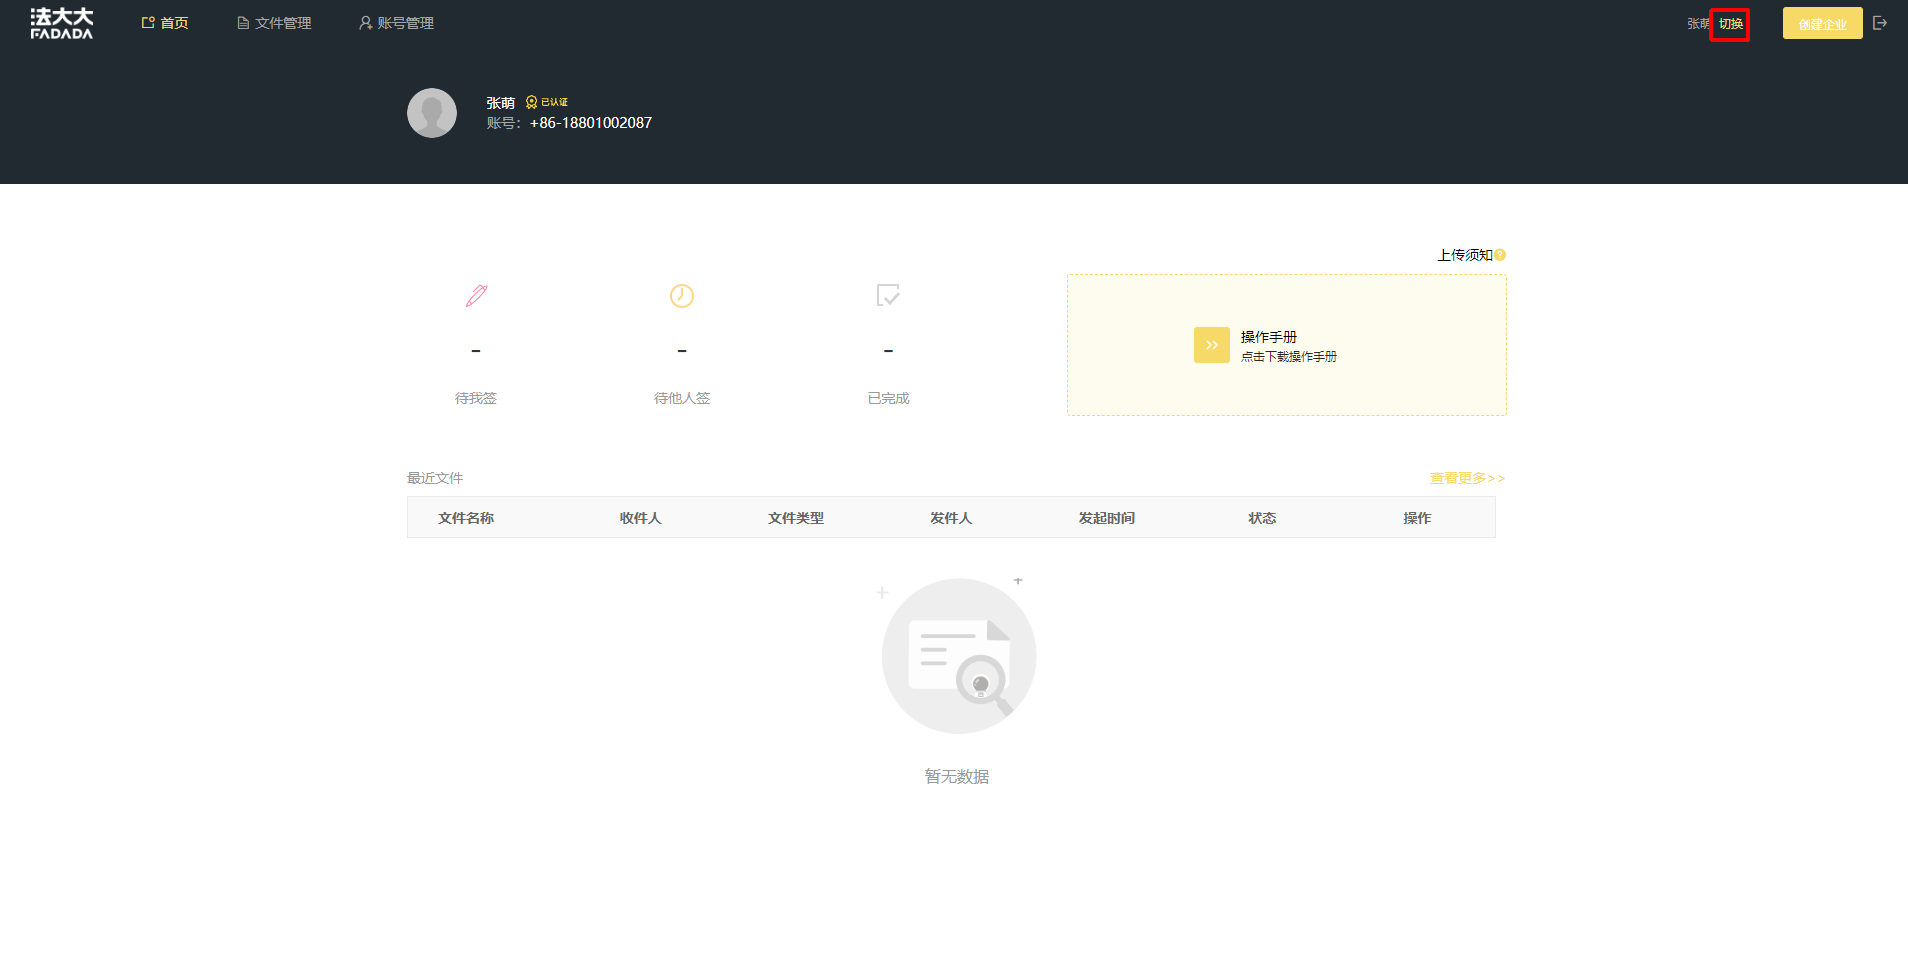Open the 待他人签 documents label
The height and width of the screenshot is (955, 1908).
[x=682, y=398]
